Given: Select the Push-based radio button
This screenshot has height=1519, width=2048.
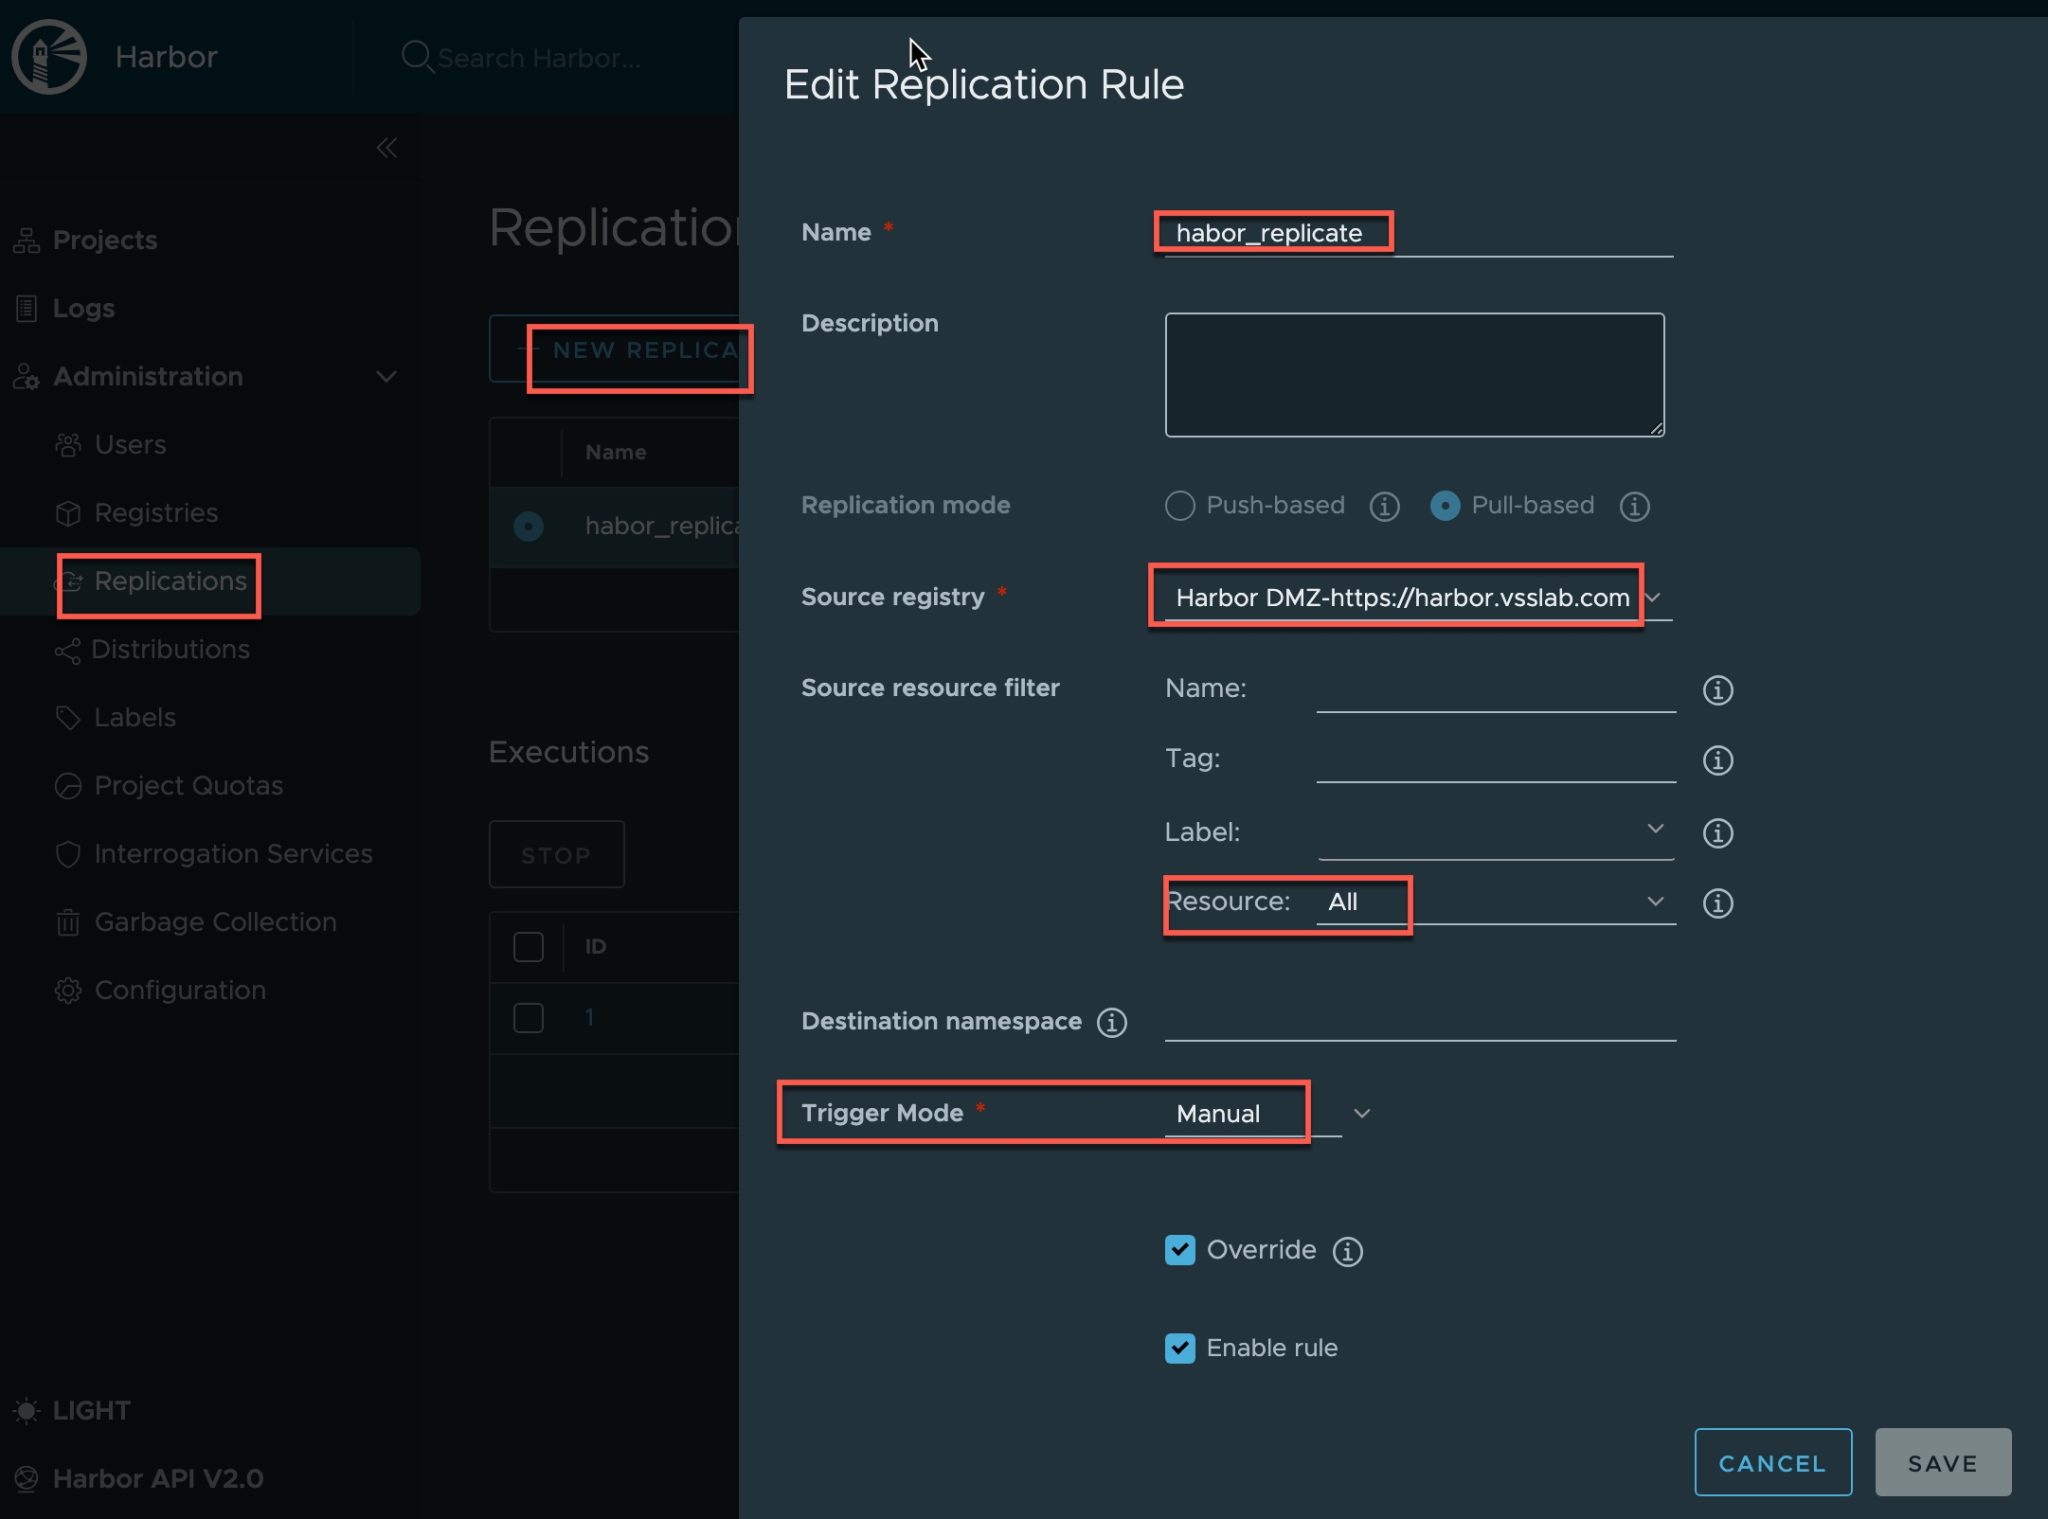Looking at the screenshot, I should point(1180,506).
